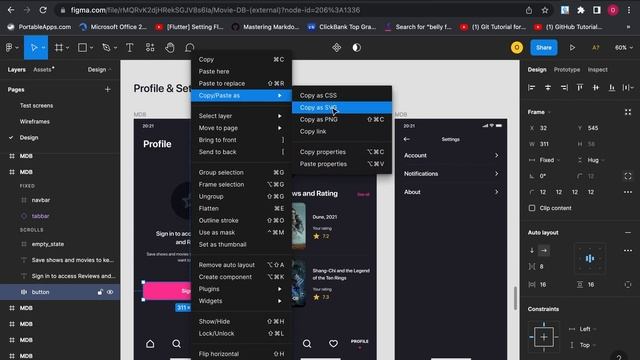The height and width of the screenshot is (360, 640).
Task: Select the Frame tool
Action: pos(59,48)
